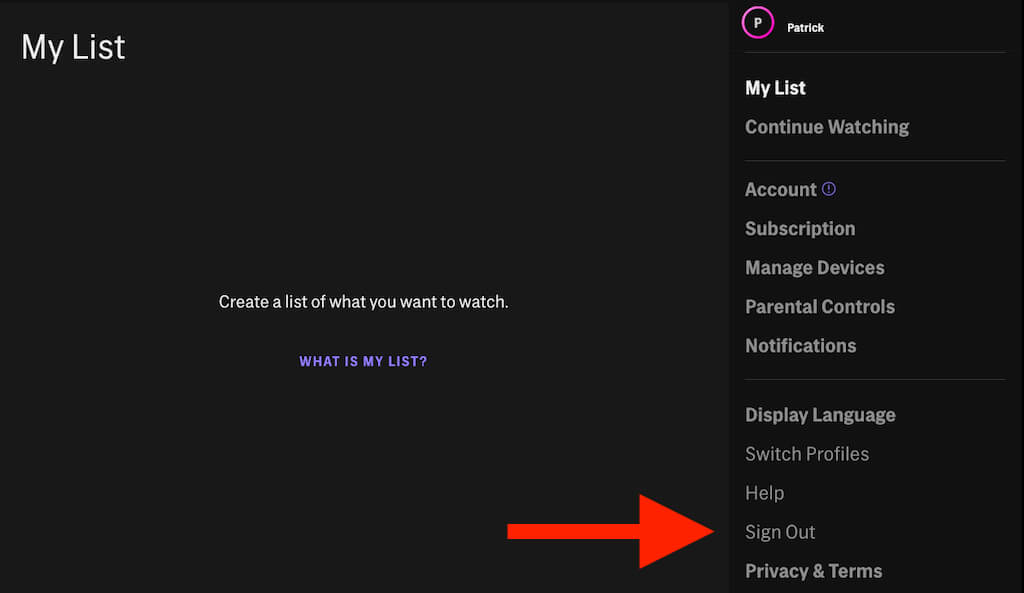Click the Patrick profile avatar icon
The height and width of the screenshot is (593, 1024).
(x=757, y=23)
